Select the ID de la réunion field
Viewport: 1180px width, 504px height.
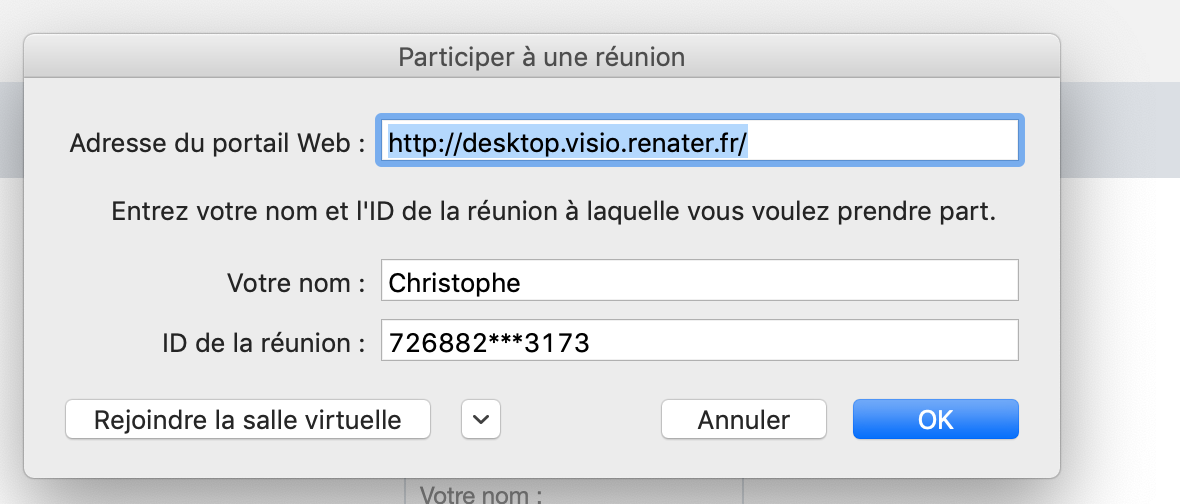(x=699, y=340)
